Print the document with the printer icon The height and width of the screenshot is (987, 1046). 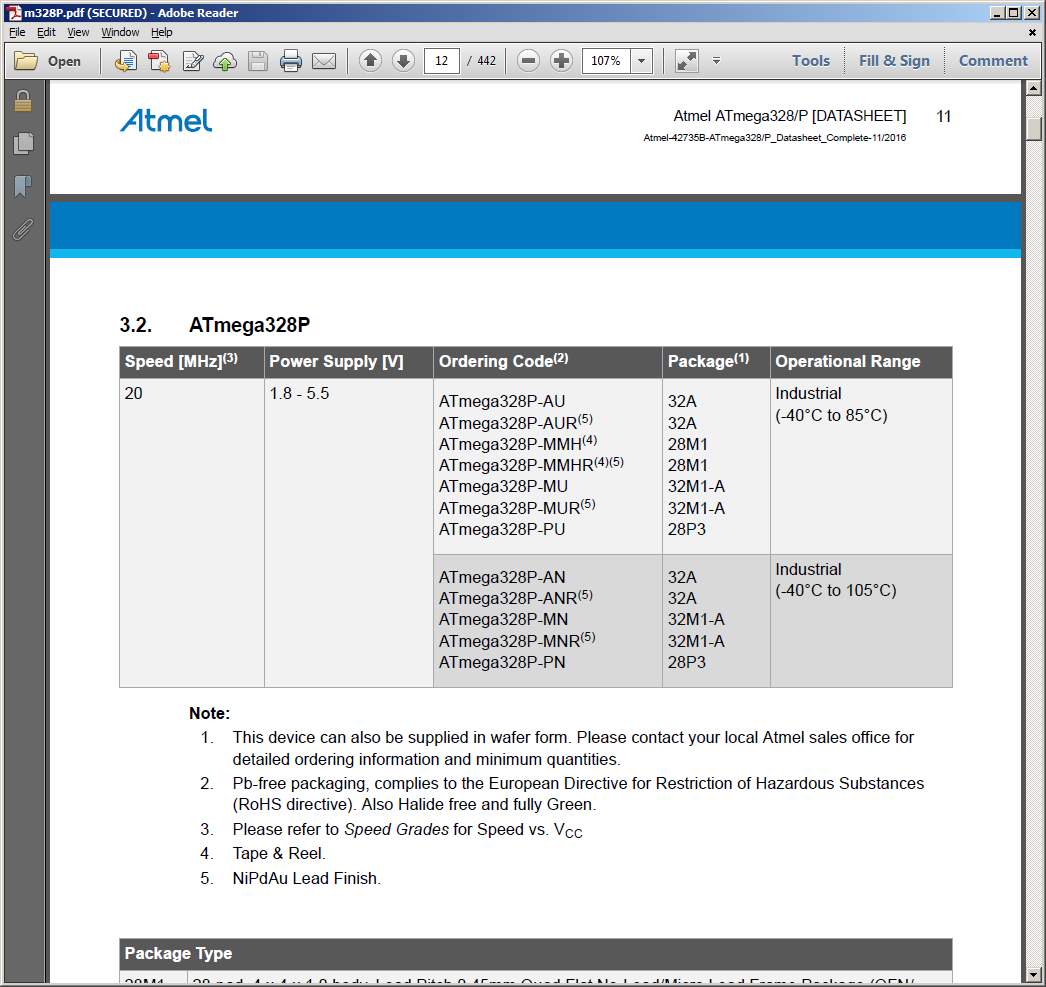(x=291, y=61)
